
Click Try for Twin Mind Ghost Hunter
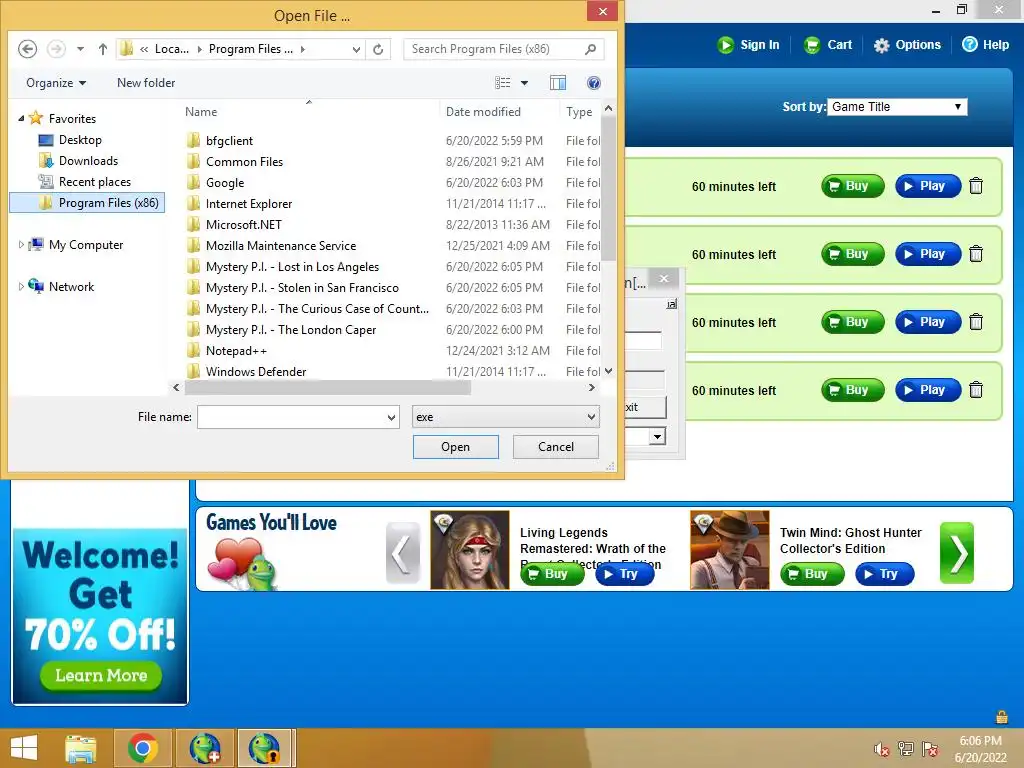click(884, 574)
